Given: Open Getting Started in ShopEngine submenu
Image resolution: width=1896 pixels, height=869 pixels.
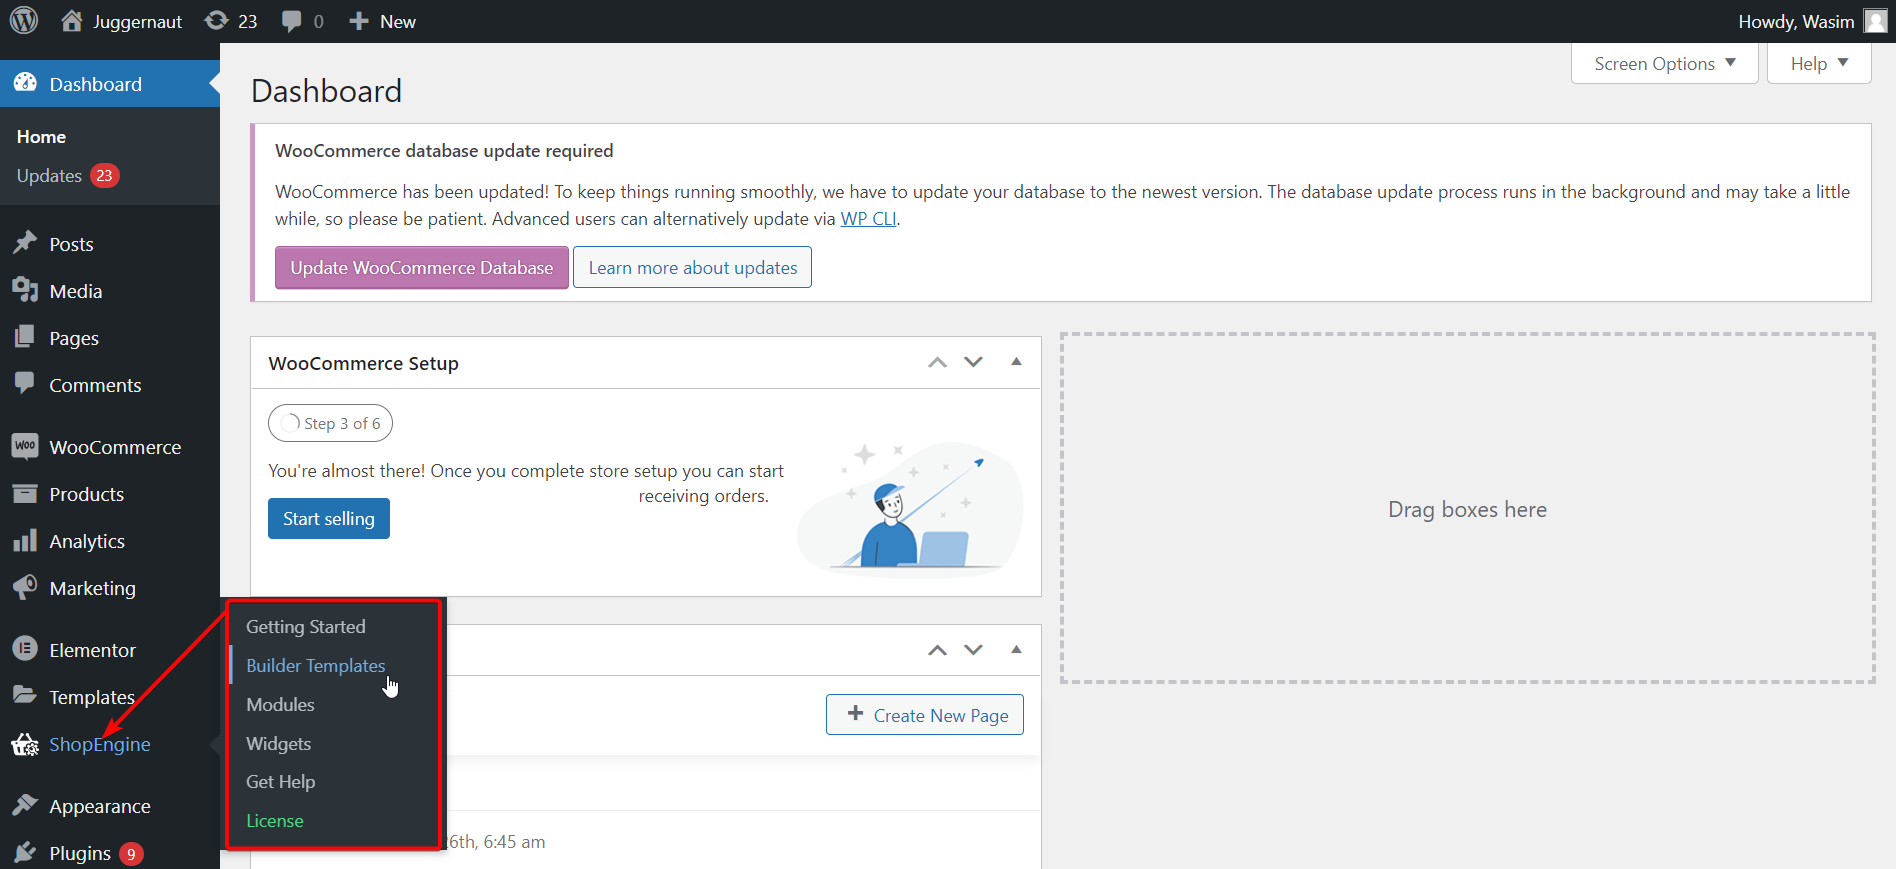Looking at the screenshot, I should tap(306, 626).
